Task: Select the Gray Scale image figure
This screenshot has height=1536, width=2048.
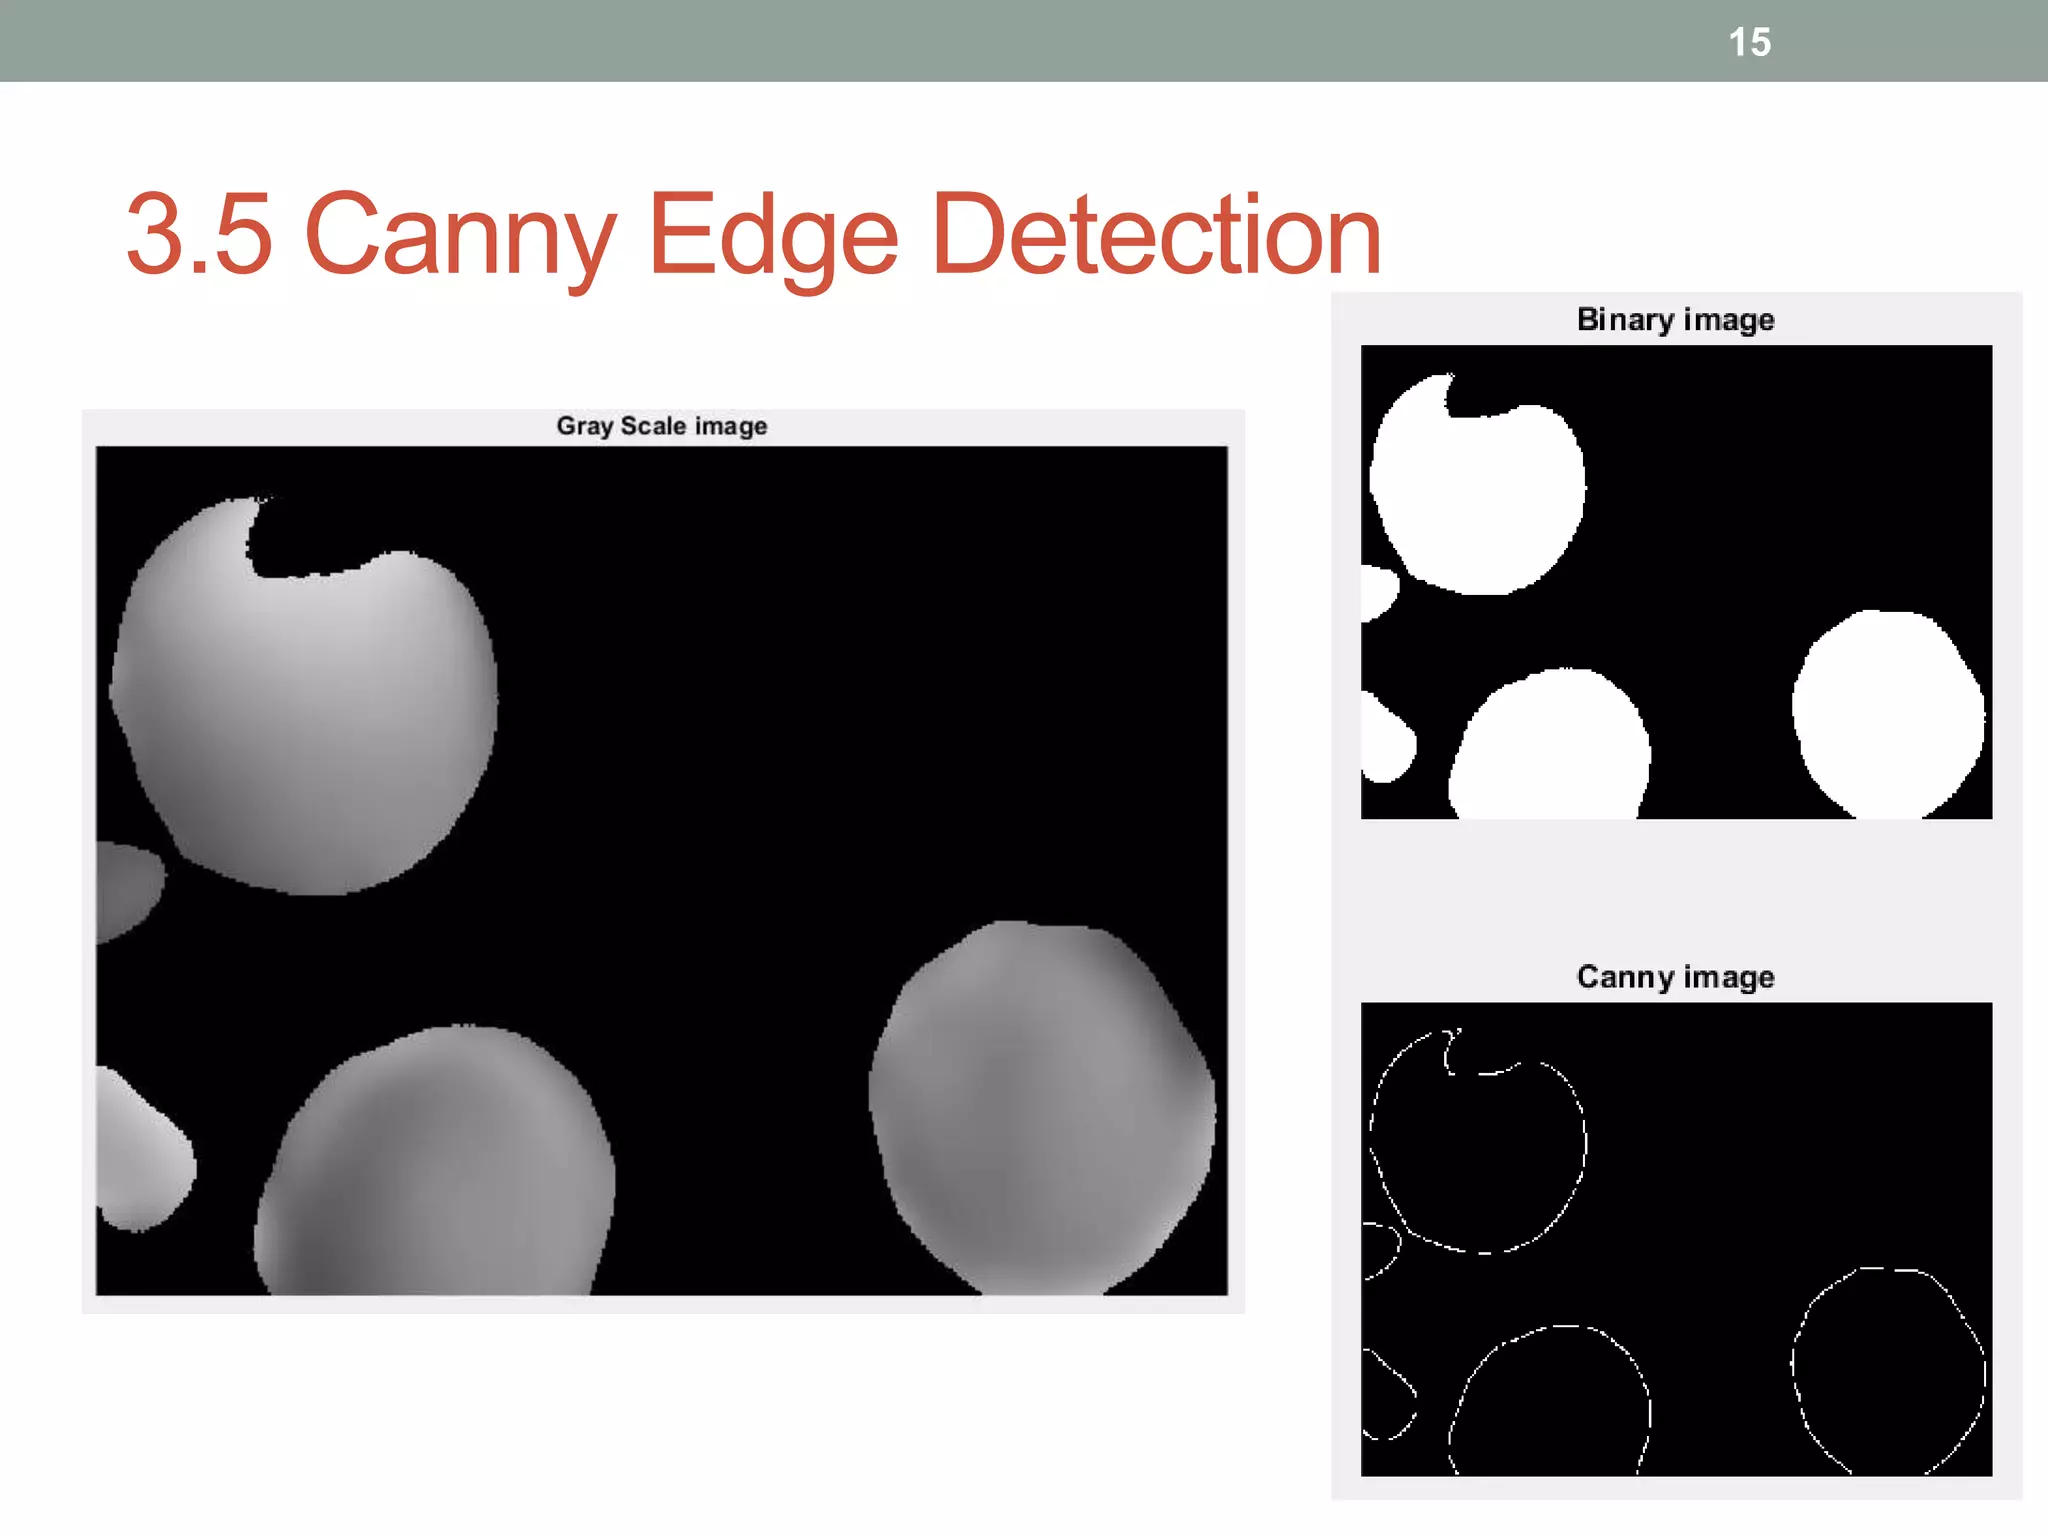Action: (x=662, y=871)
